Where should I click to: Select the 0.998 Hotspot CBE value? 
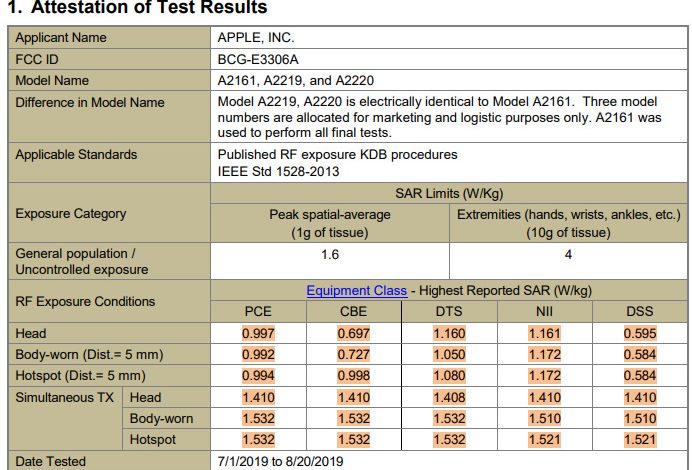pos(353,375)
